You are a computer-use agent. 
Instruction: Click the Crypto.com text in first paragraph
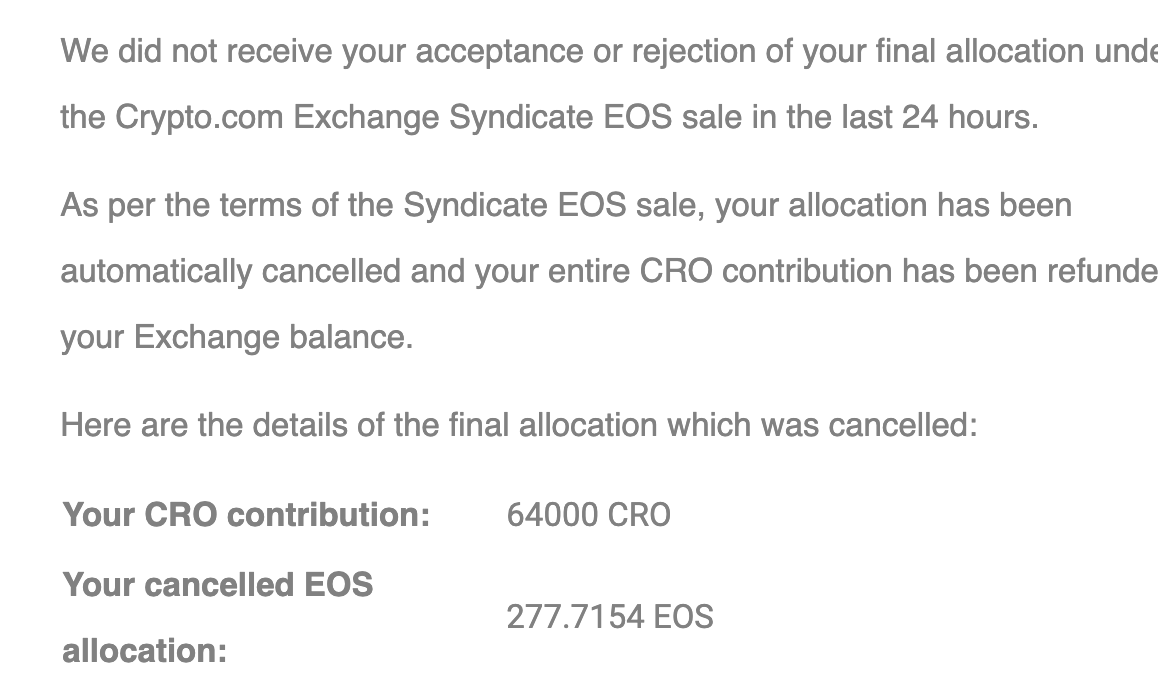(x=199, y=117)
